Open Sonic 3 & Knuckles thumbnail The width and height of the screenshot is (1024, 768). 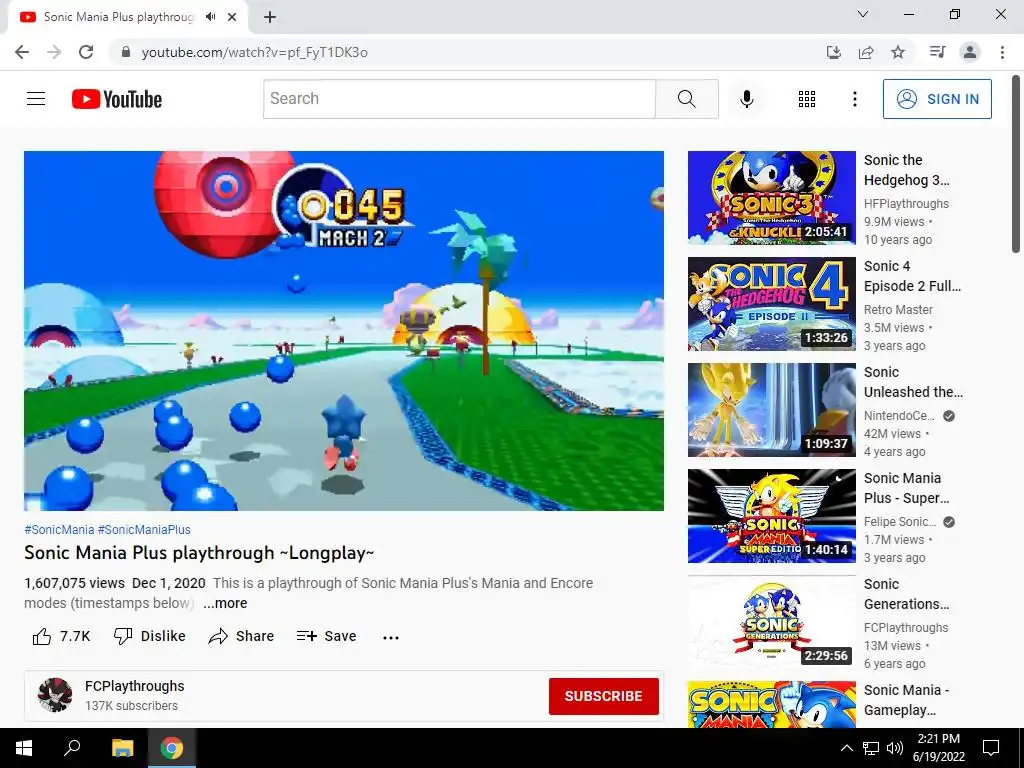point(771,197)
